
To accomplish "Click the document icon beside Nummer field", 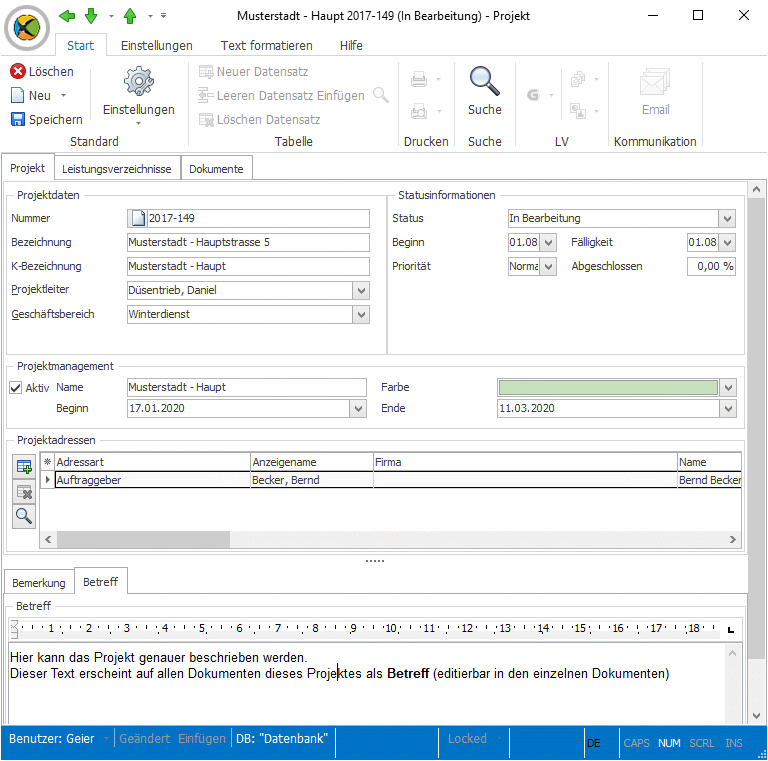I will [138, 218].
